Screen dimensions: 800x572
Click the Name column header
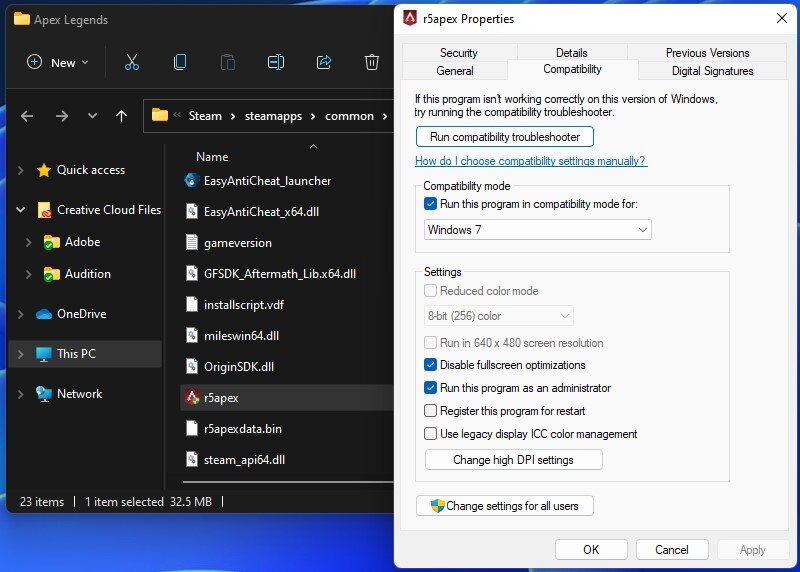click(x=212, y=157)
